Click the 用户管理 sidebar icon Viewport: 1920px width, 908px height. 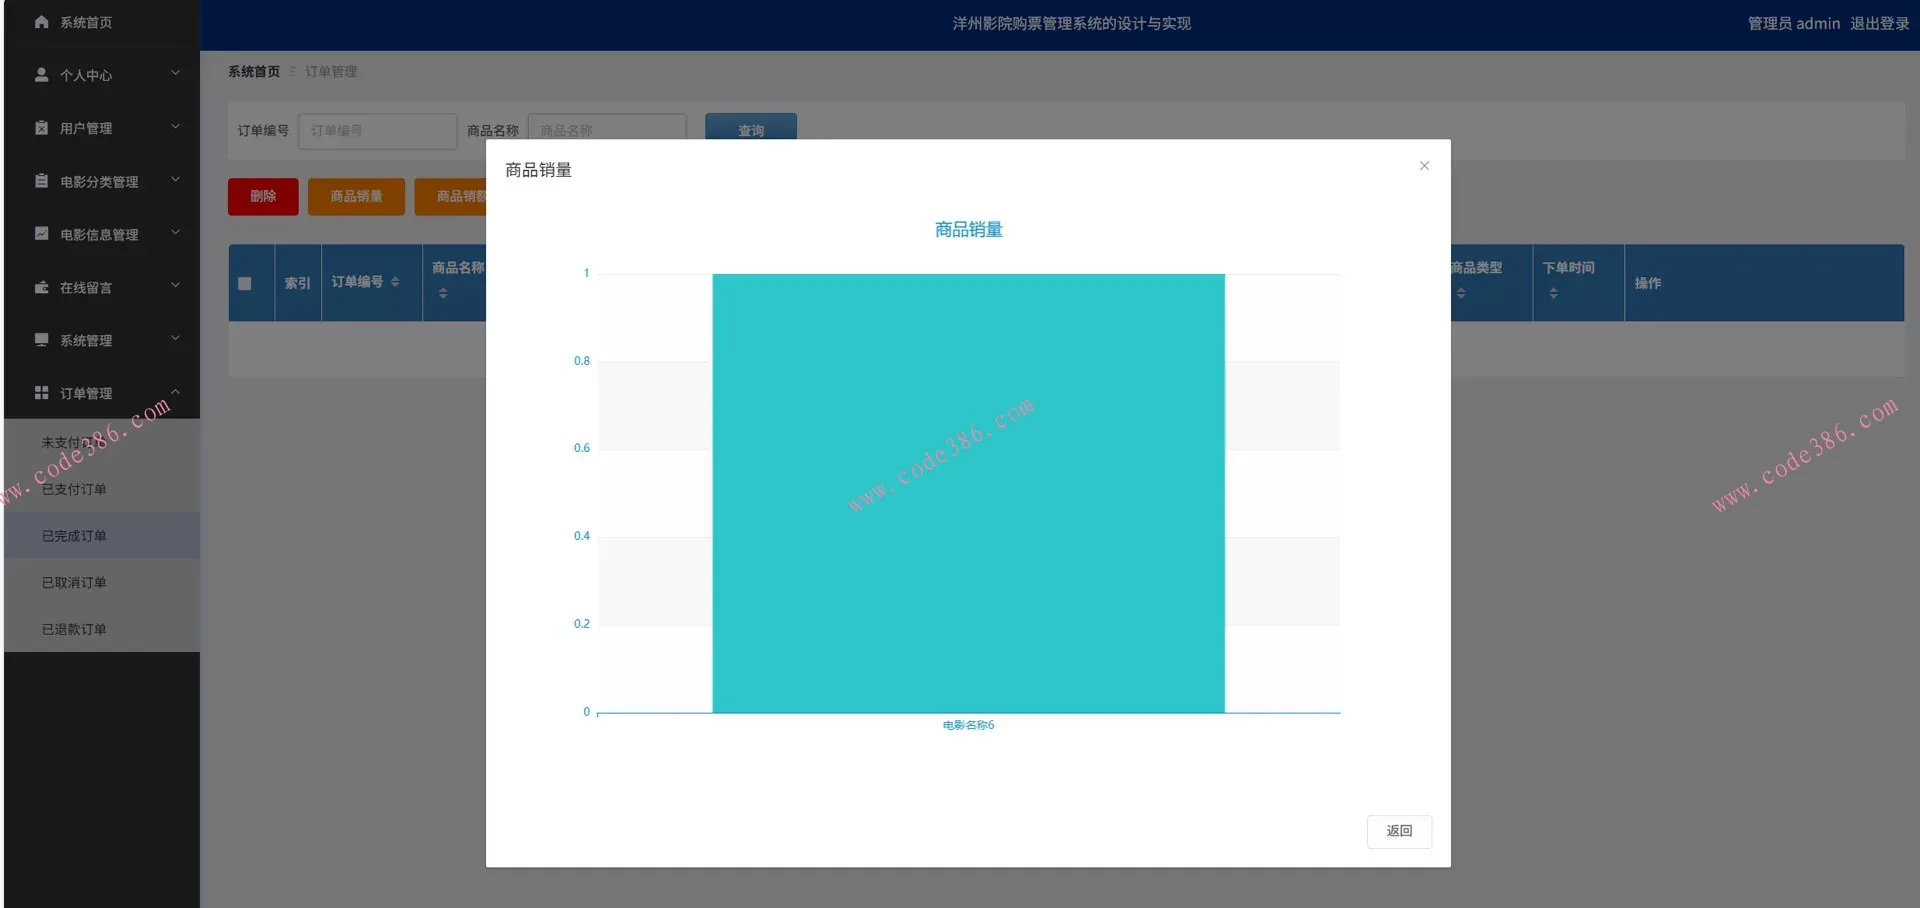[41, 127]
